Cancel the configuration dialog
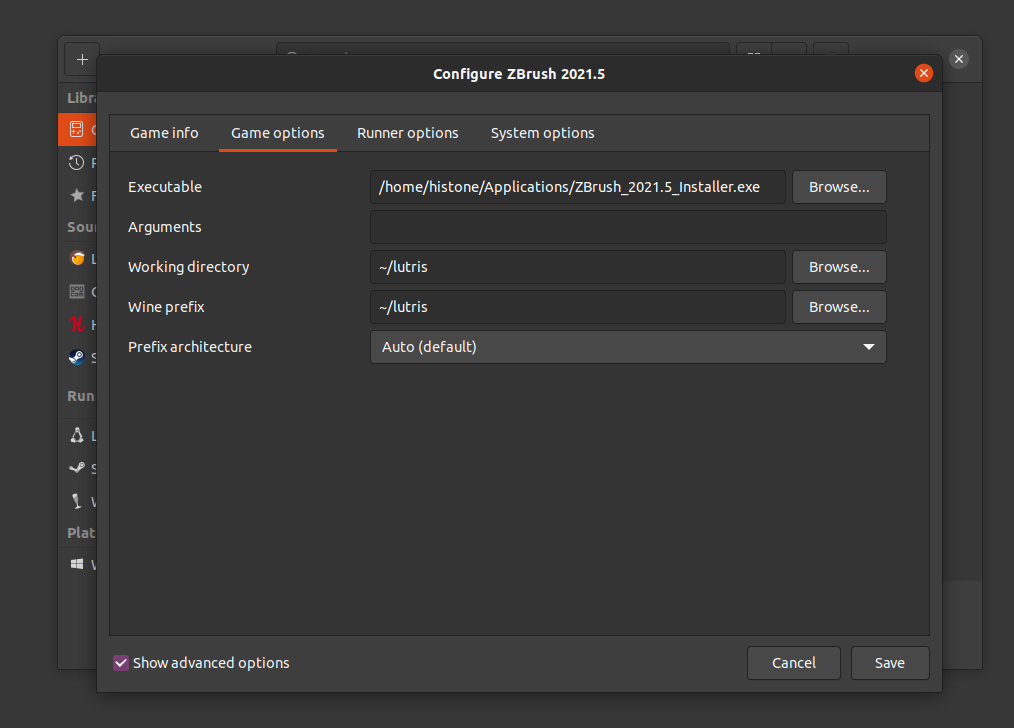 [793, 663]
